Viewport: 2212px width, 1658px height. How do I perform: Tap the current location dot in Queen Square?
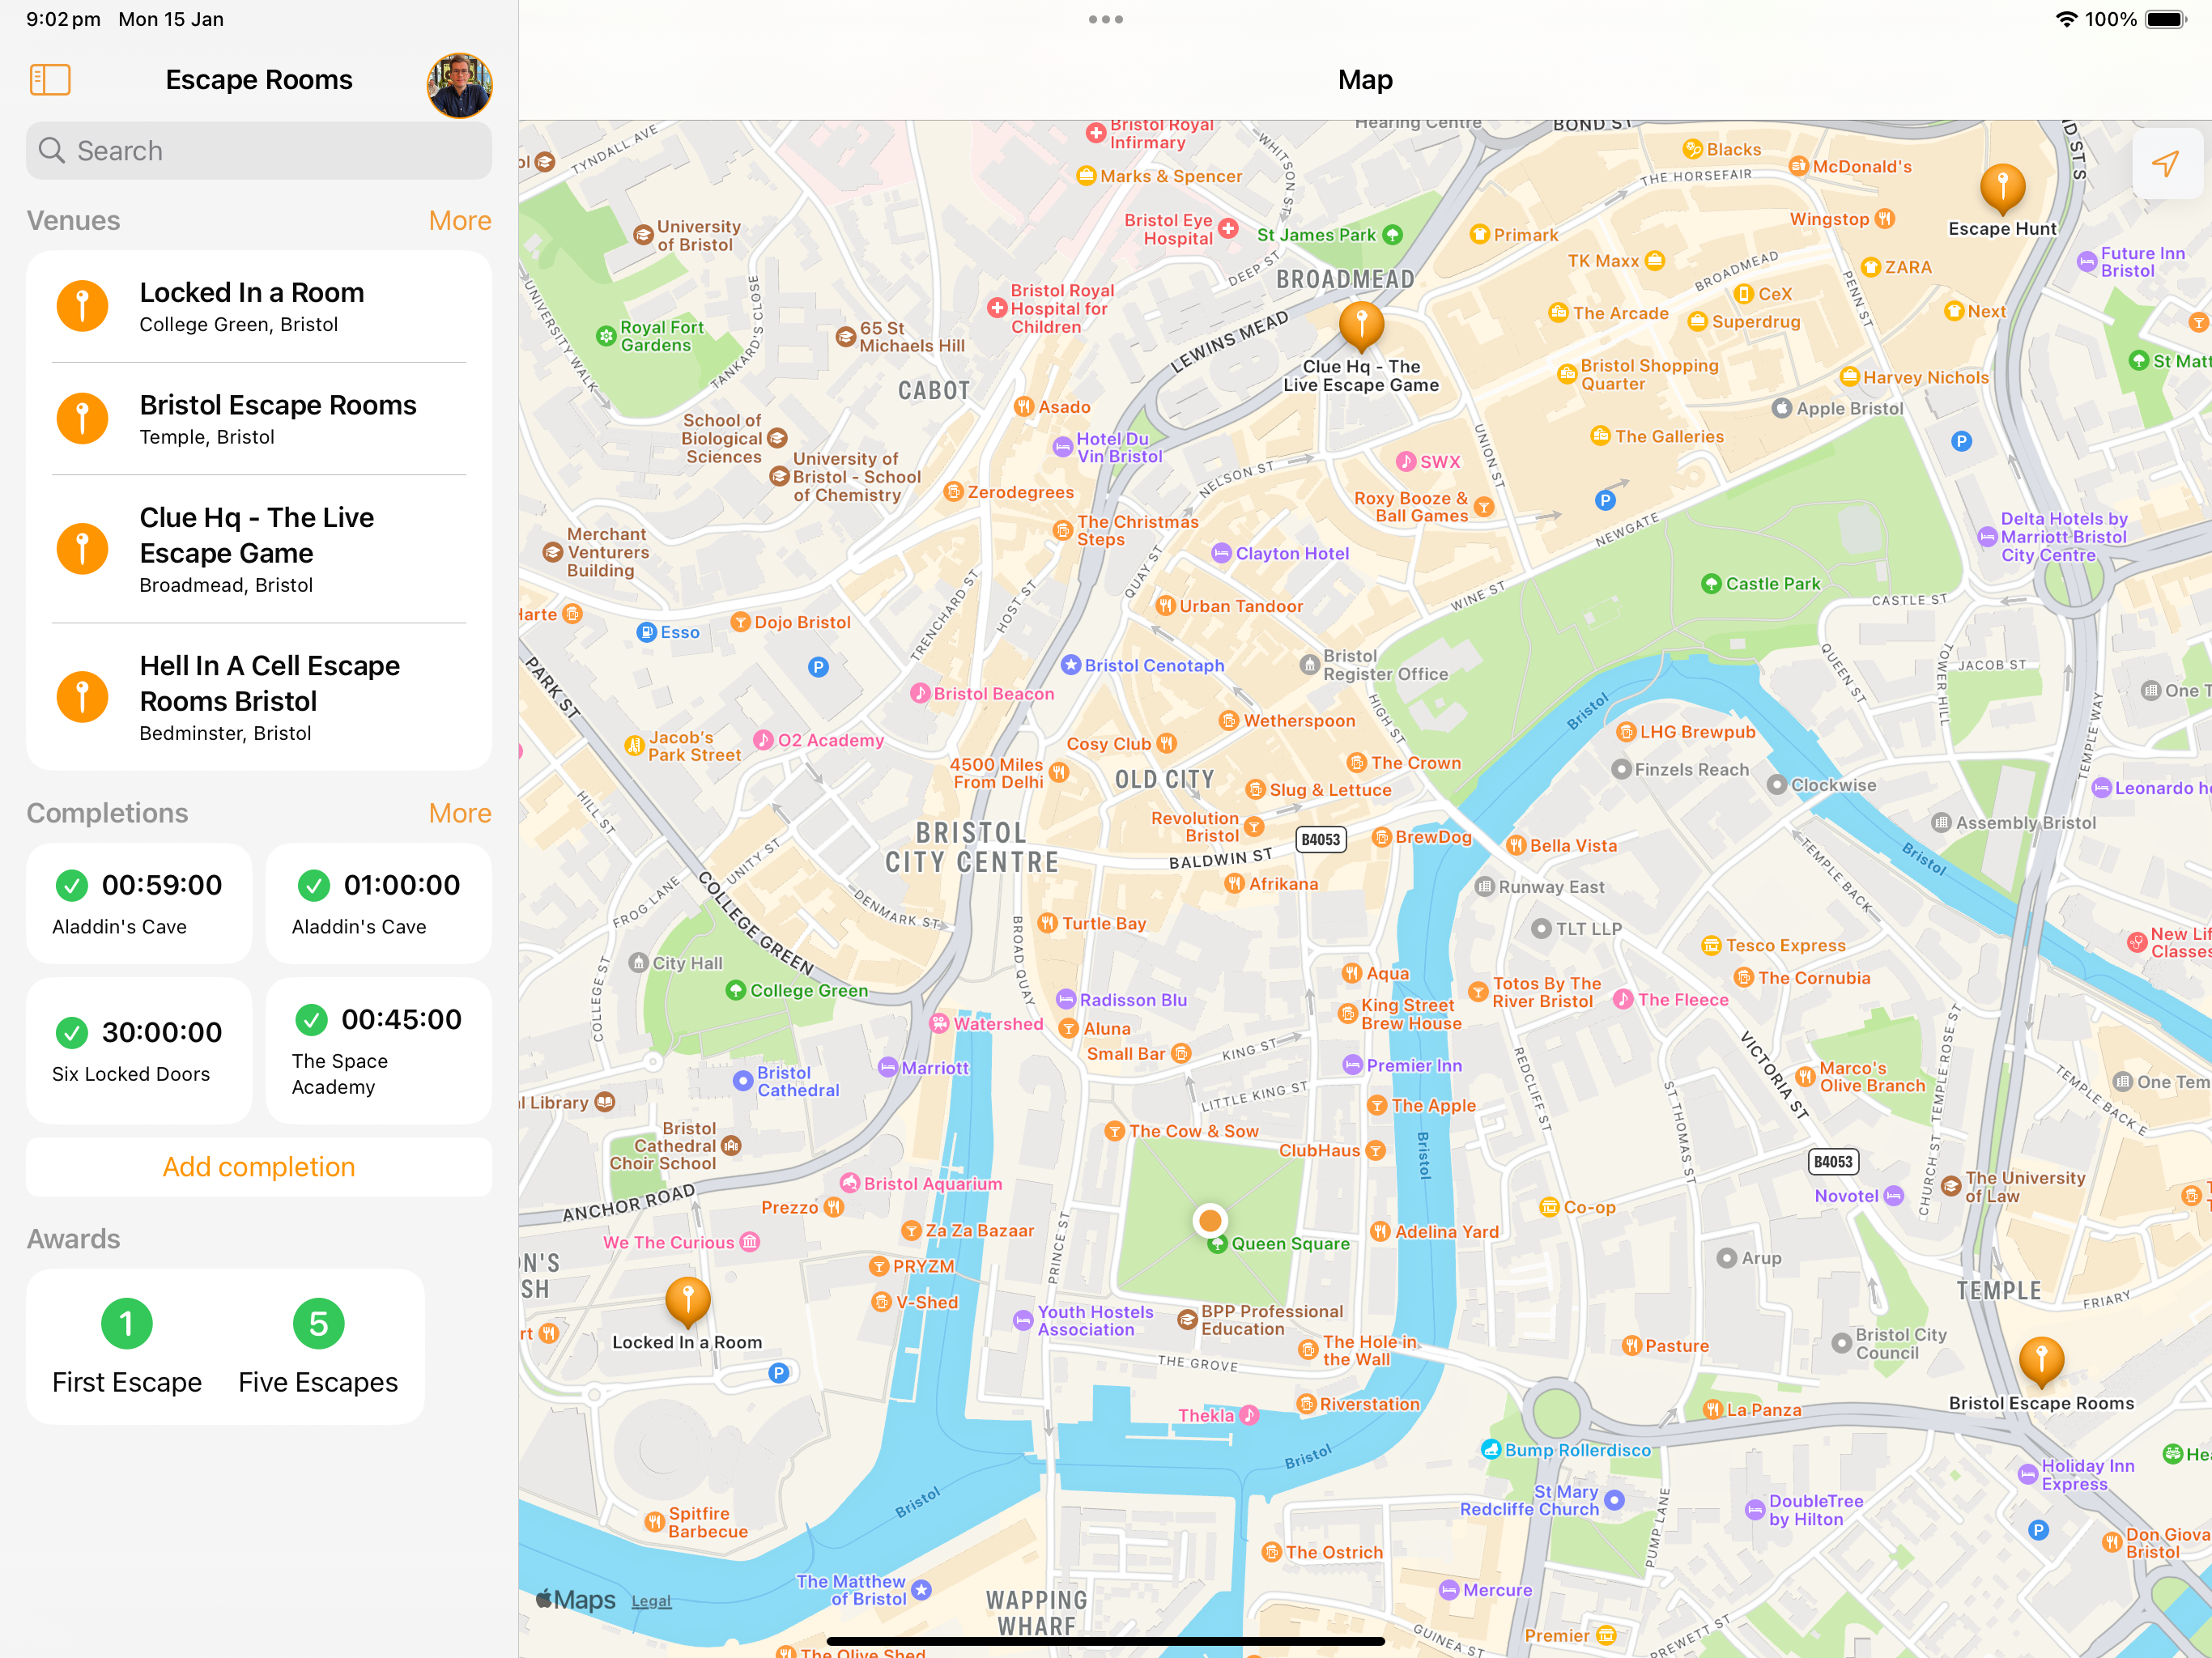click(x=1210, y=1220)
